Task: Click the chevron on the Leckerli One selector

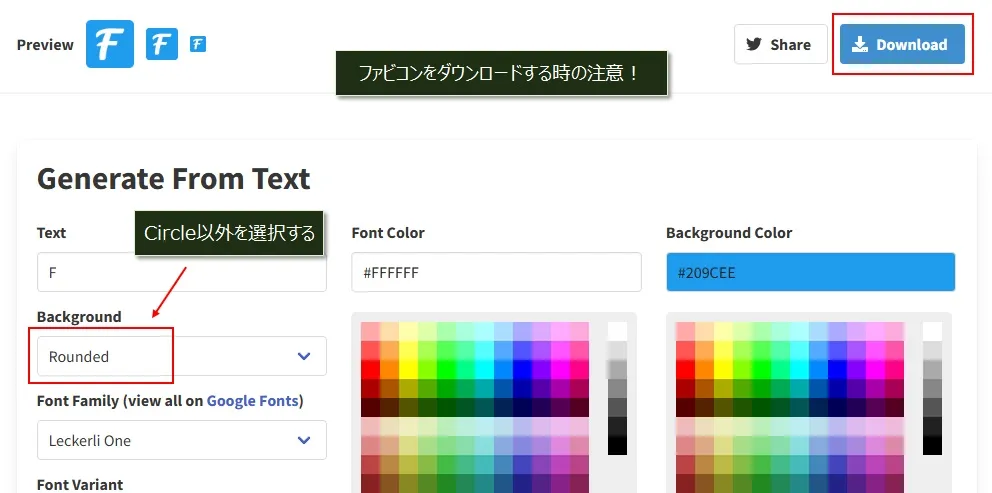Action: tap(304, 440)
